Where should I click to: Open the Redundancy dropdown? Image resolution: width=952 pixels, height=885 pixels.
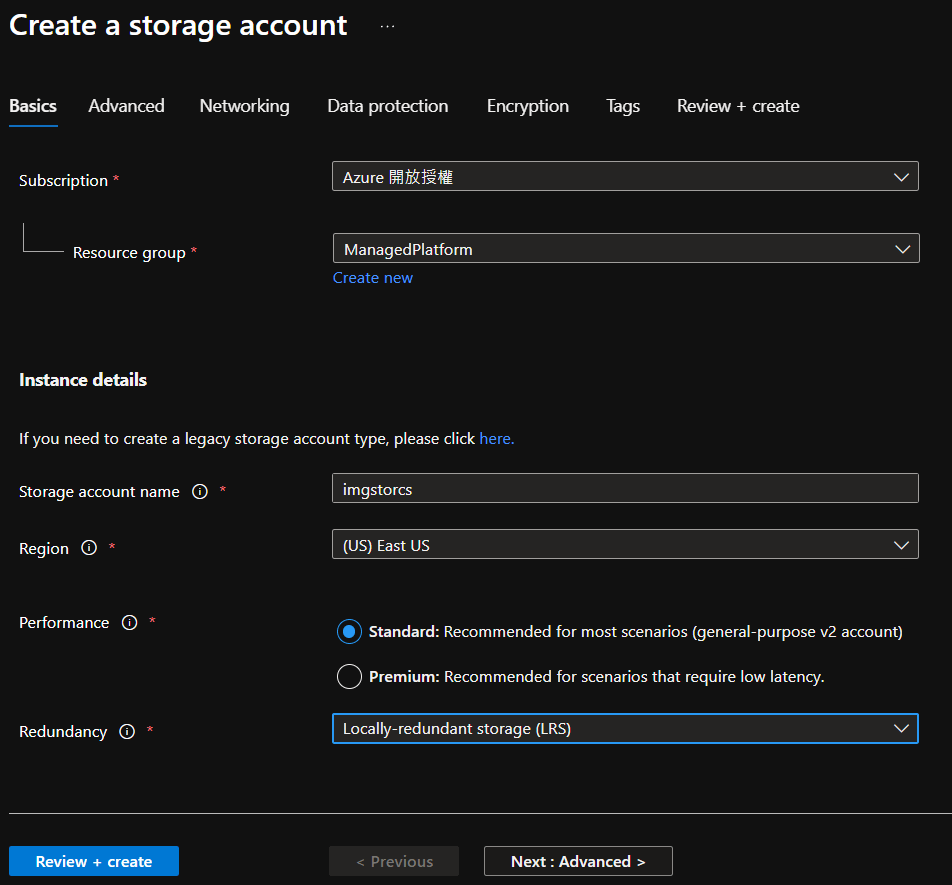click(625, 729)
